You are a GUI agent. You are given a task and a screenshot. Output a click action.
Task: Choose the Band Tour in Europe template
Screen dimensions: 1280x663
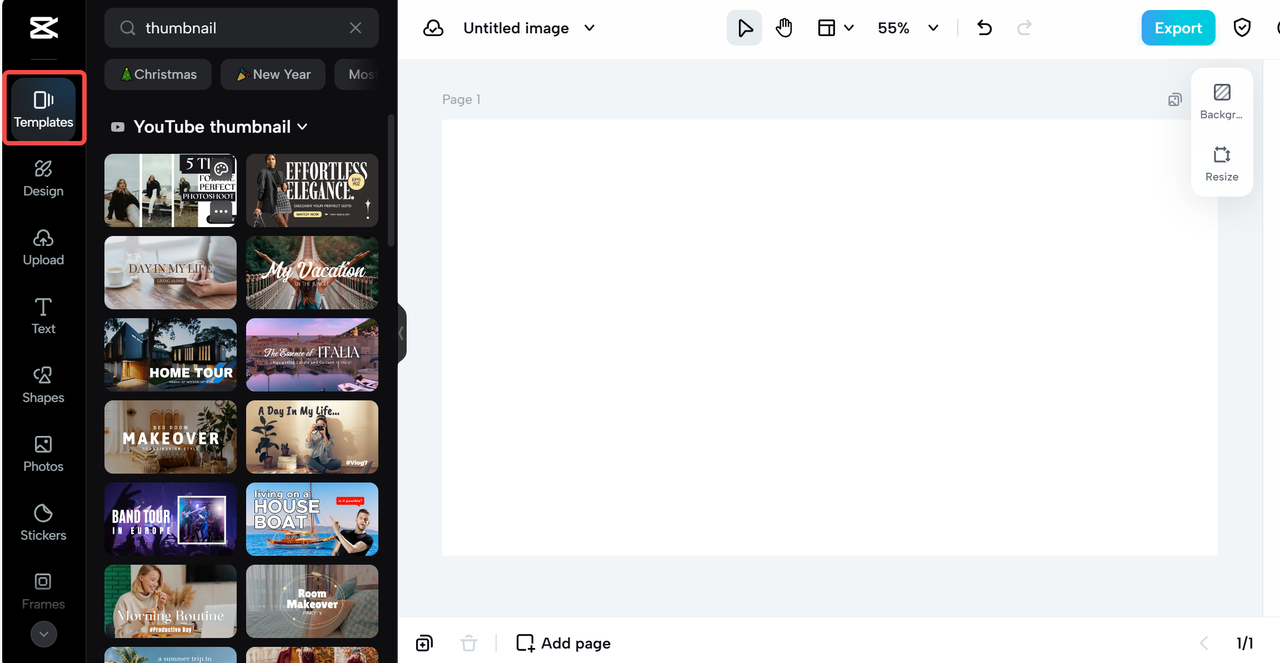pos(171,519)
